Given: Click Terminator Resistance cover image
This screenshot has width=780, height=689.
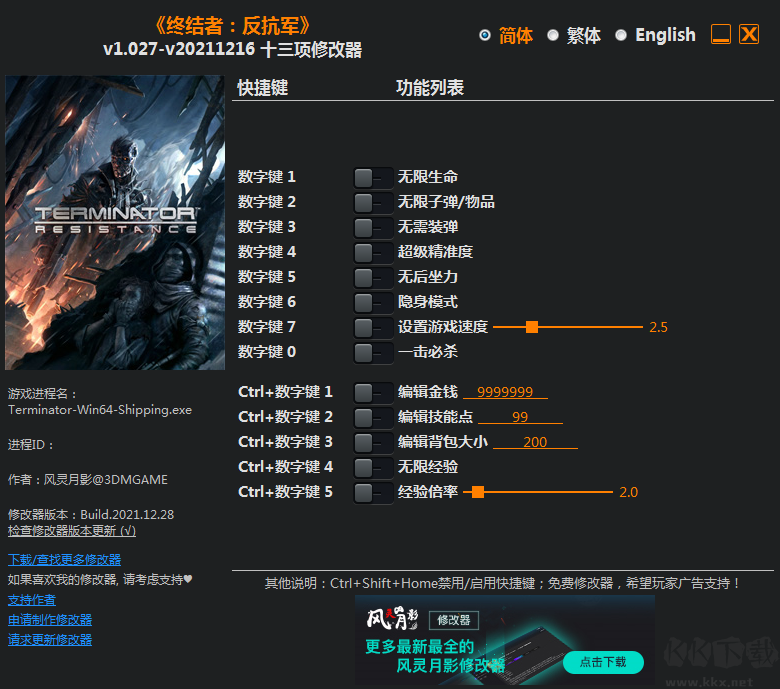Looking at the screenshot, I should tap(115, 222).
